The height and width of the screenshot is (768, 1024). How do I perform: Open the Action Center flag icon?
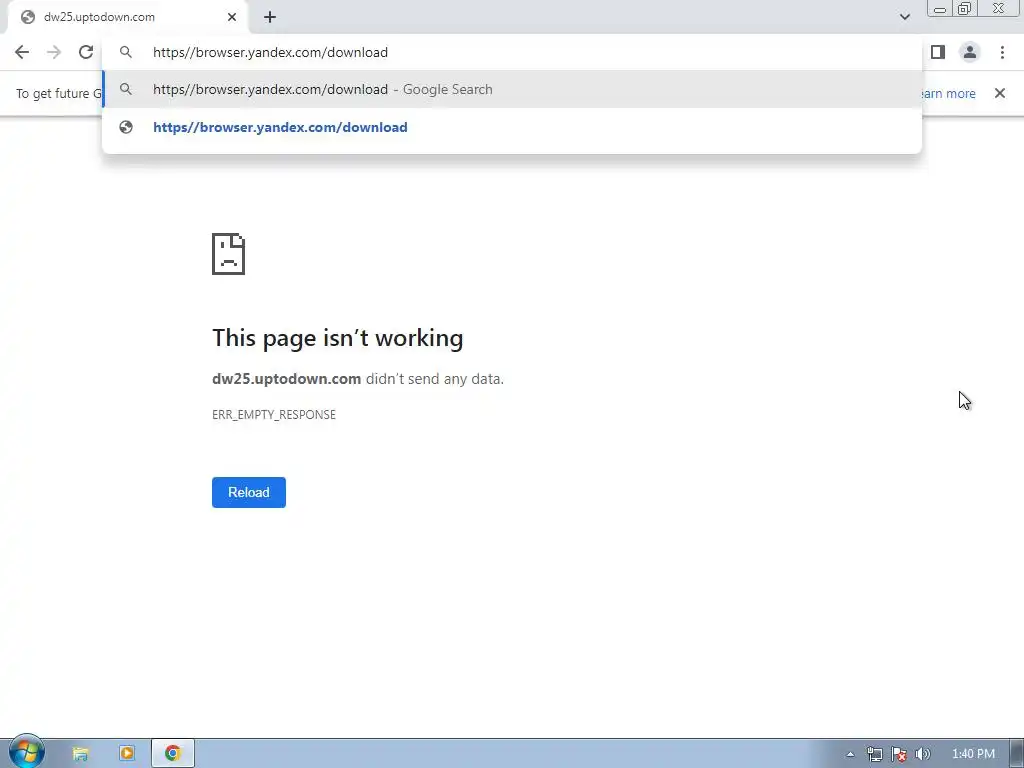[x=899, y=754]
